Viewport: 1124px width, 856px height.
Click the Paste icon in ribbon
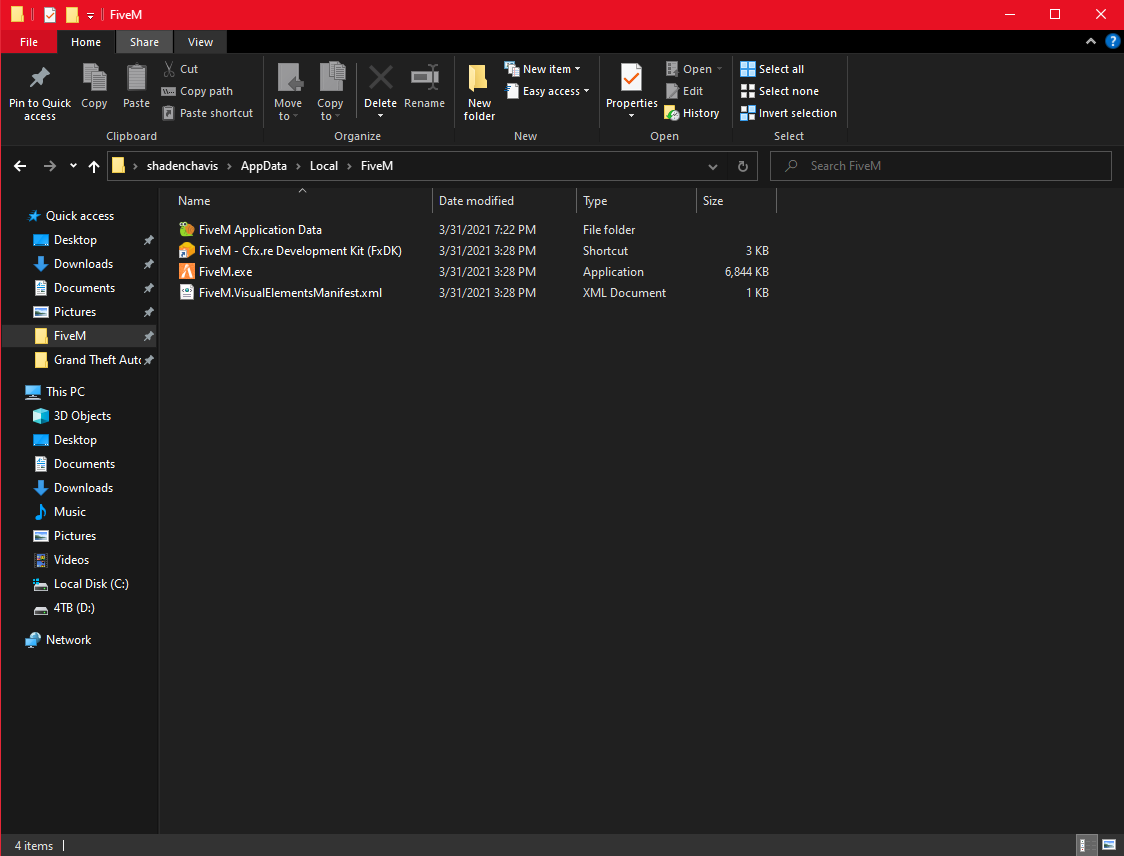(136, 78)
